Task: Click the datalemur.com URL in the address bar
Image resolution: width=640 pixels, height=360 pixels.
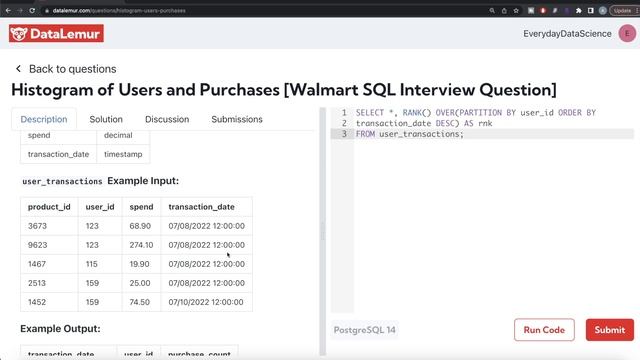Action: click(x=119, y=11)
